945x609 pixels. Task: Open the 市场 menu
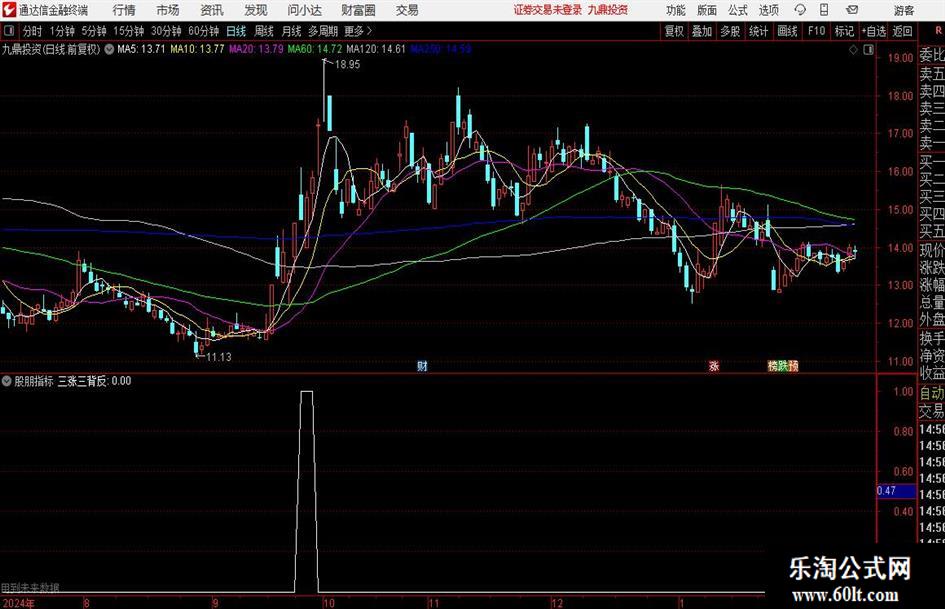click(168, 10)
